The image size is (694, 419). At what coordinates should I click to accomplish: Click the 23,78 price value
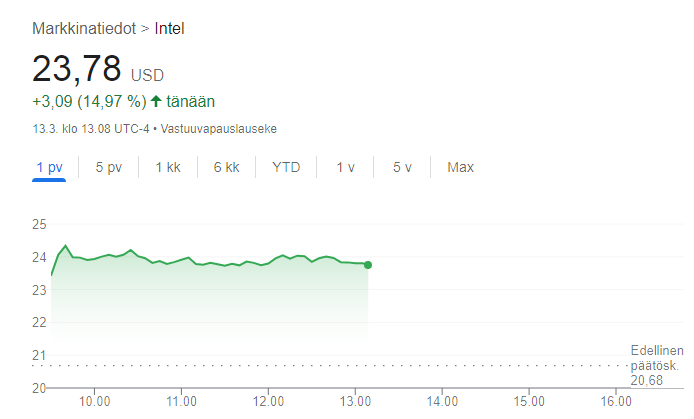coord(76,69)
